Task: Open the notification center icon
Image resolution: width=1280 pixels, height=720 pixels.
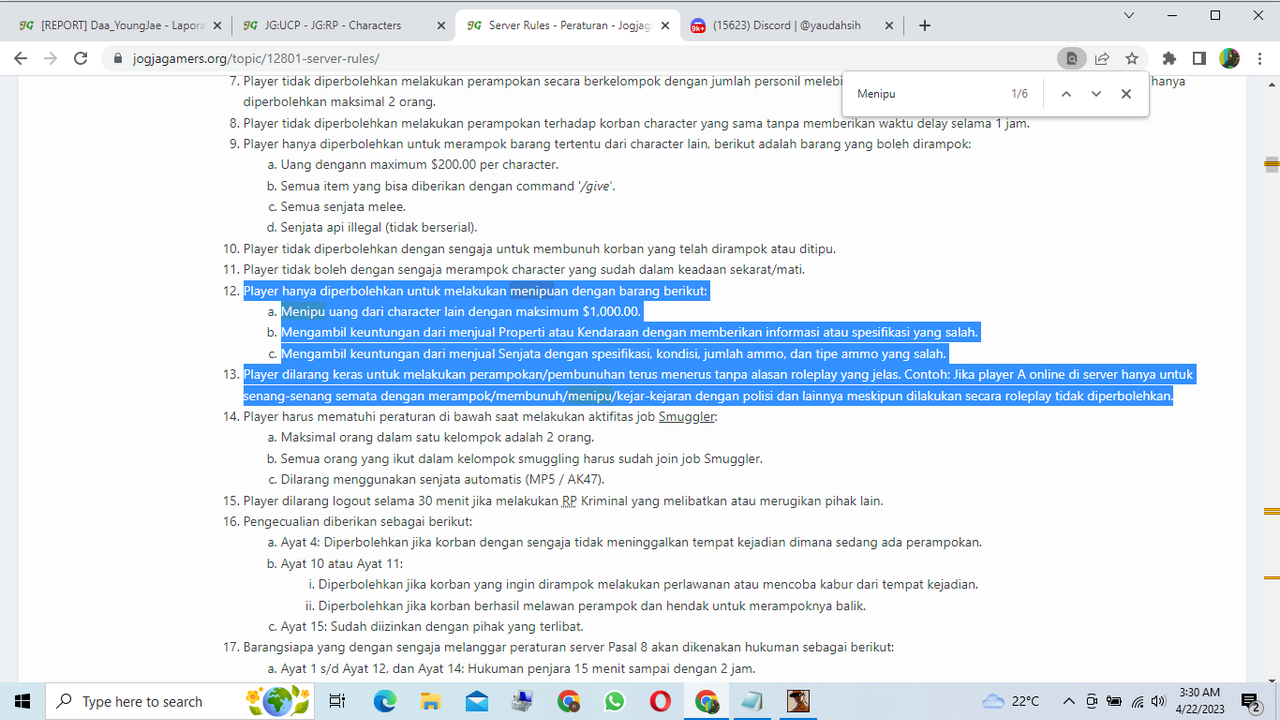Action: [1250, 701]
